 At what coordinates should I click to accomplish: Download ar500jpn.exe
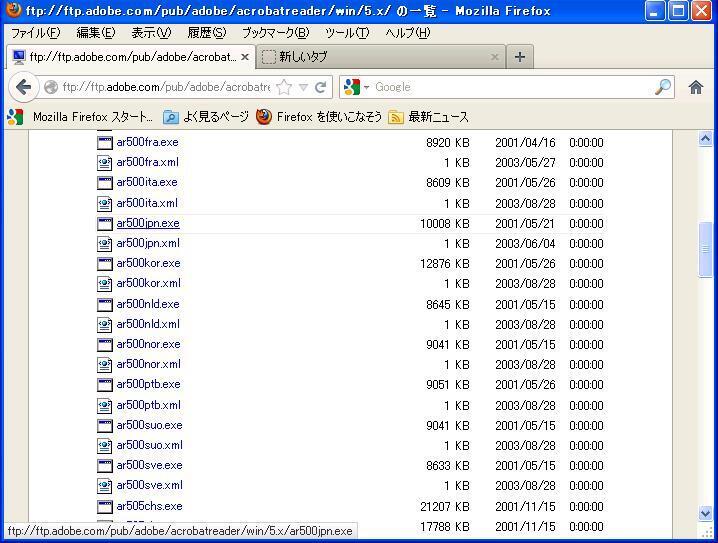[x=148, y=223]
